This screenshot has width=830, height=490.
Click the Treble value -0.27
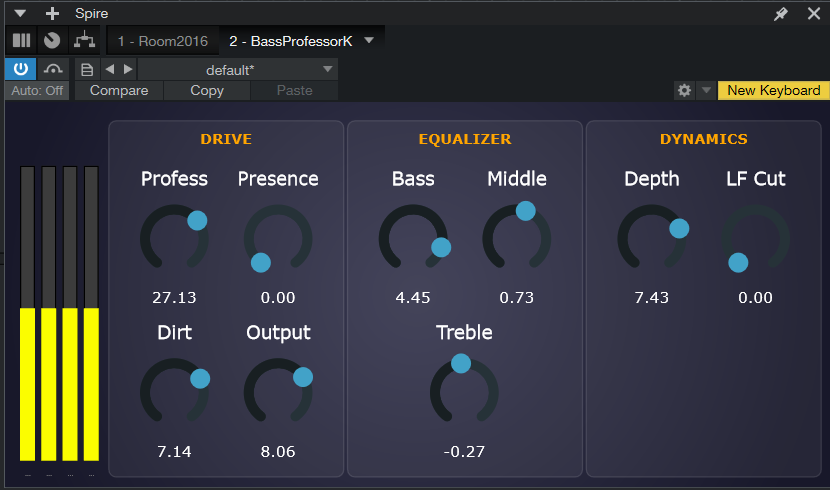tap(464, 452)
